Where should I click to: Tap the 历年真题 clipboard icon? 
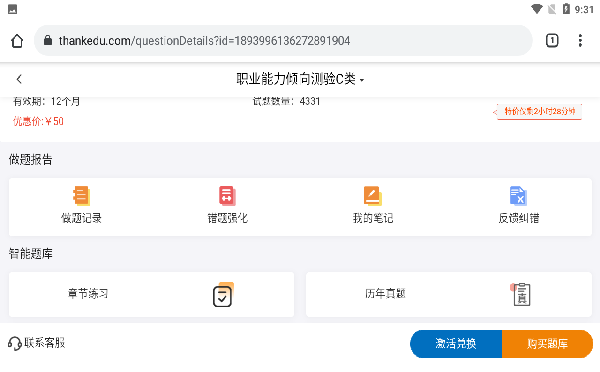(521, 294)
